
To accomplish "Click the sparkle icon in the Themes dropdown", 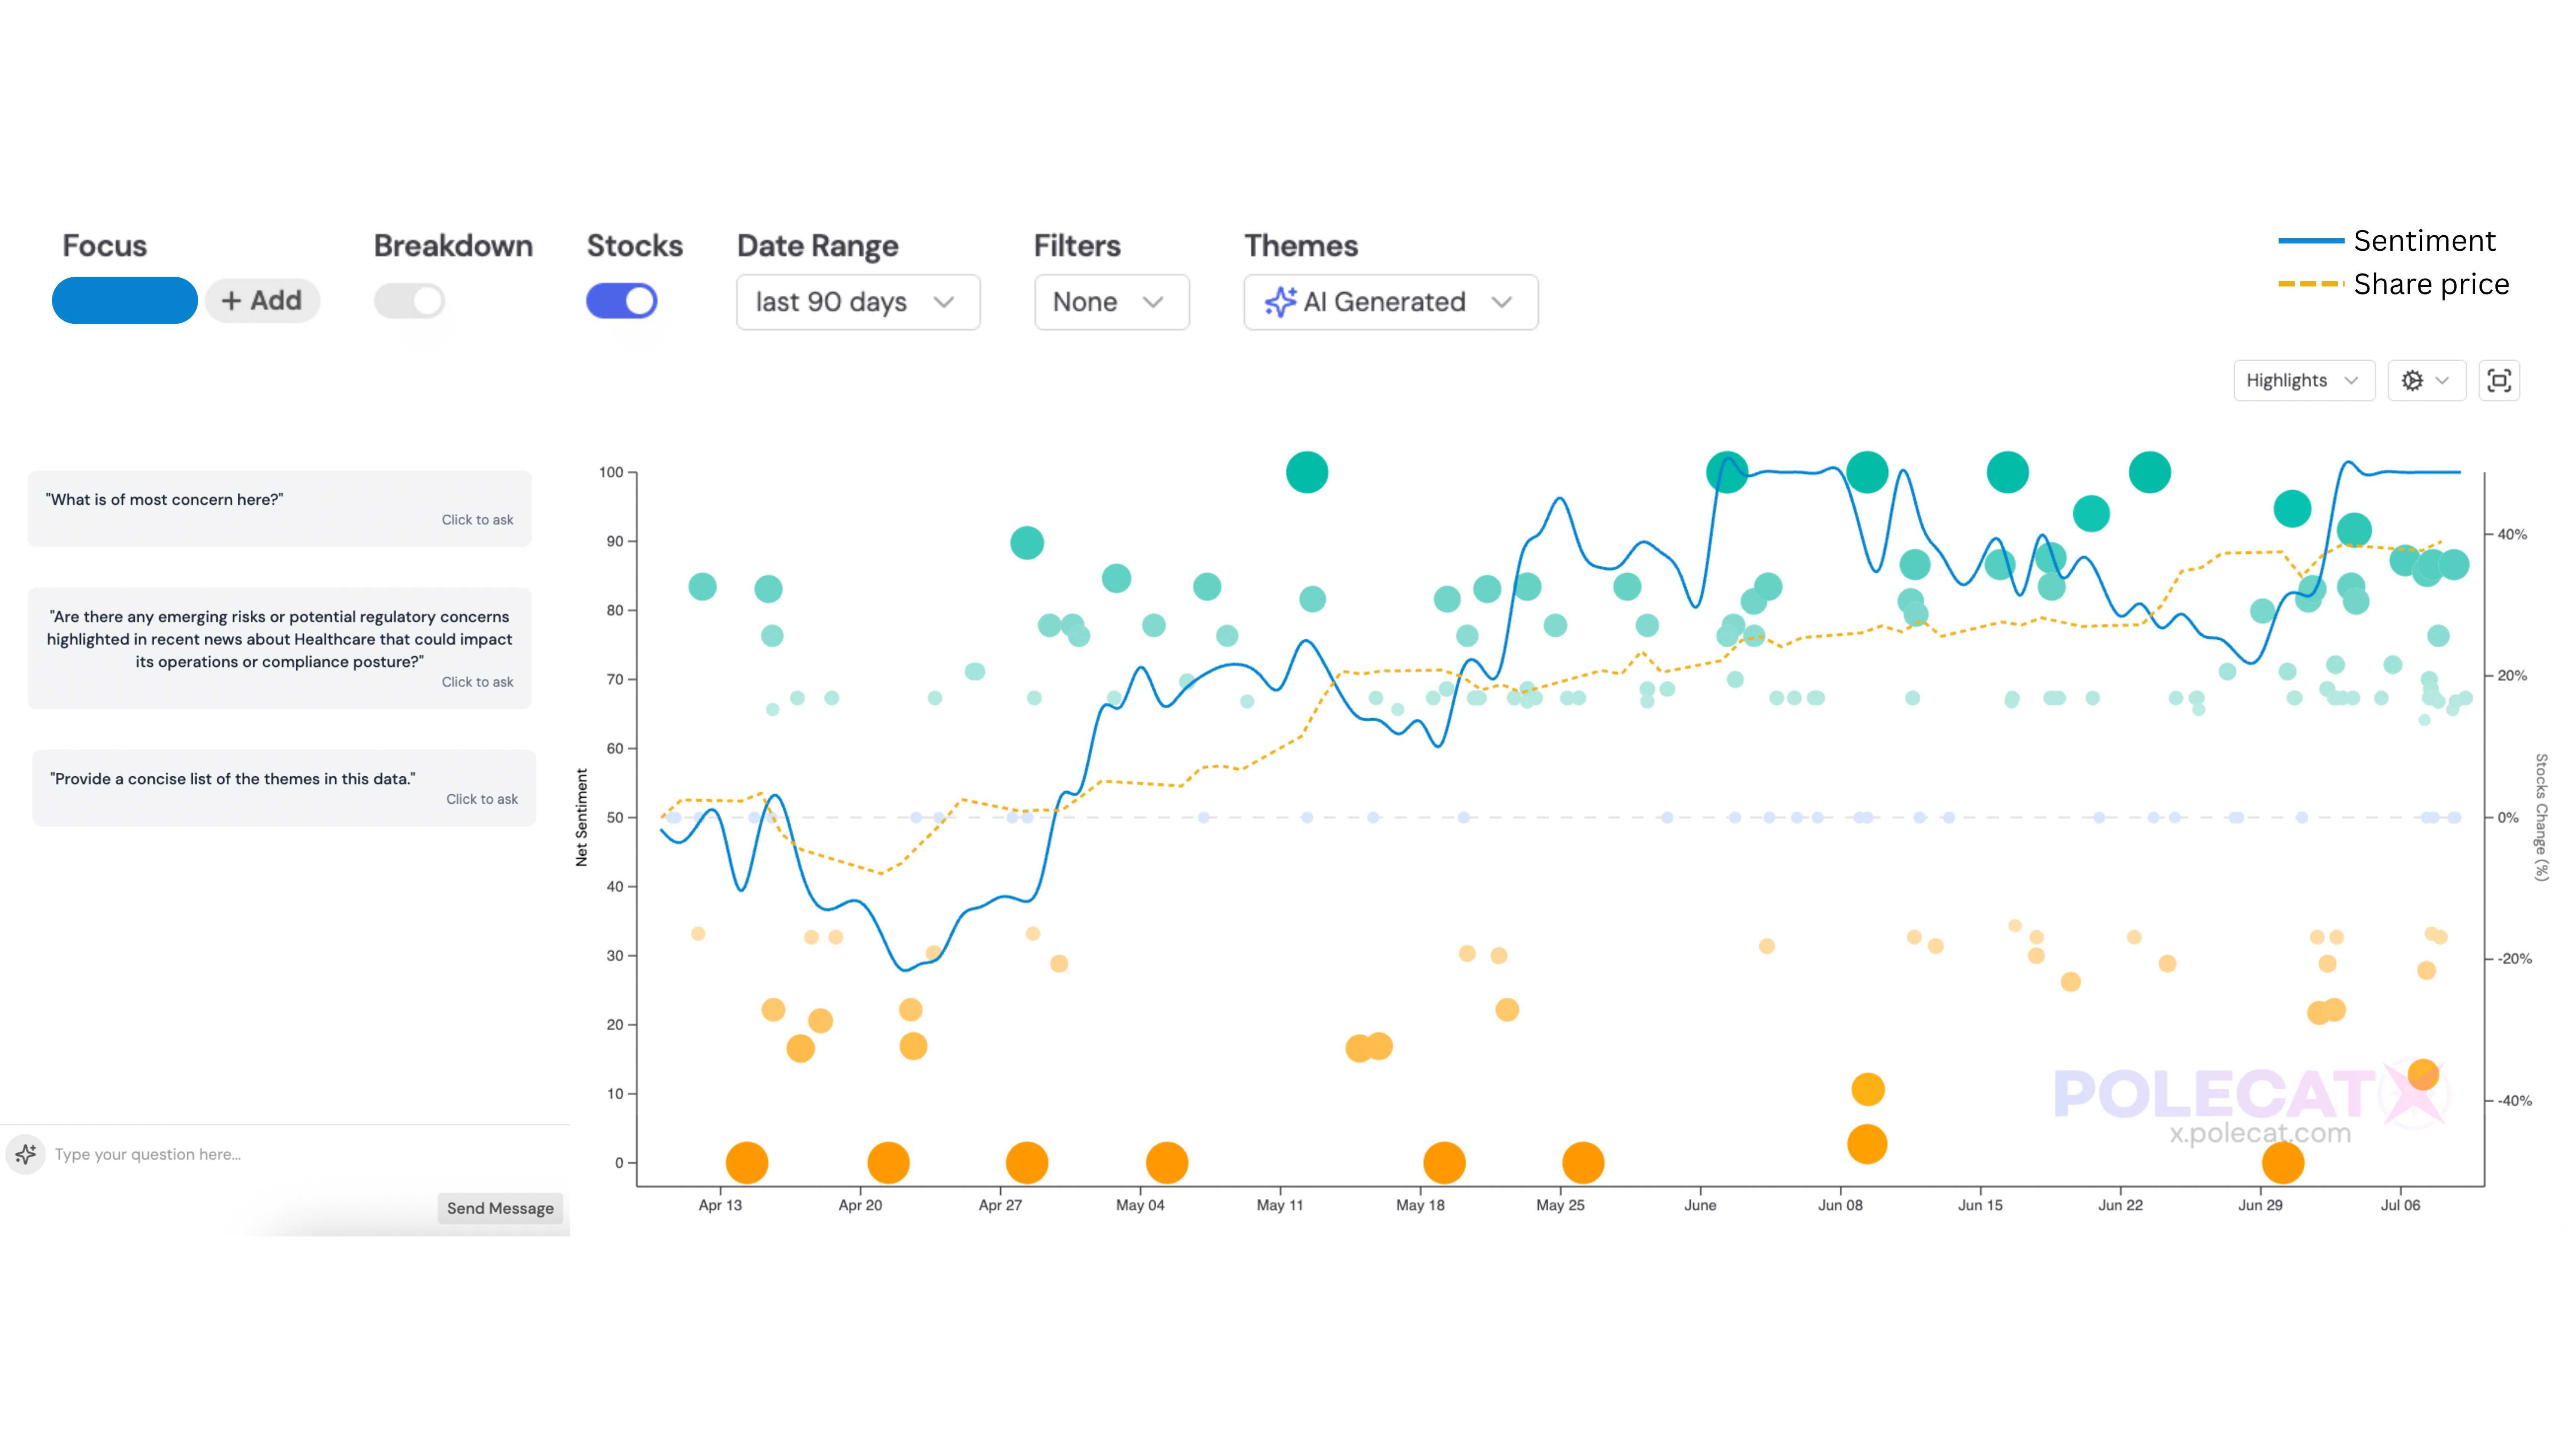I will (x=1280, y=302).
